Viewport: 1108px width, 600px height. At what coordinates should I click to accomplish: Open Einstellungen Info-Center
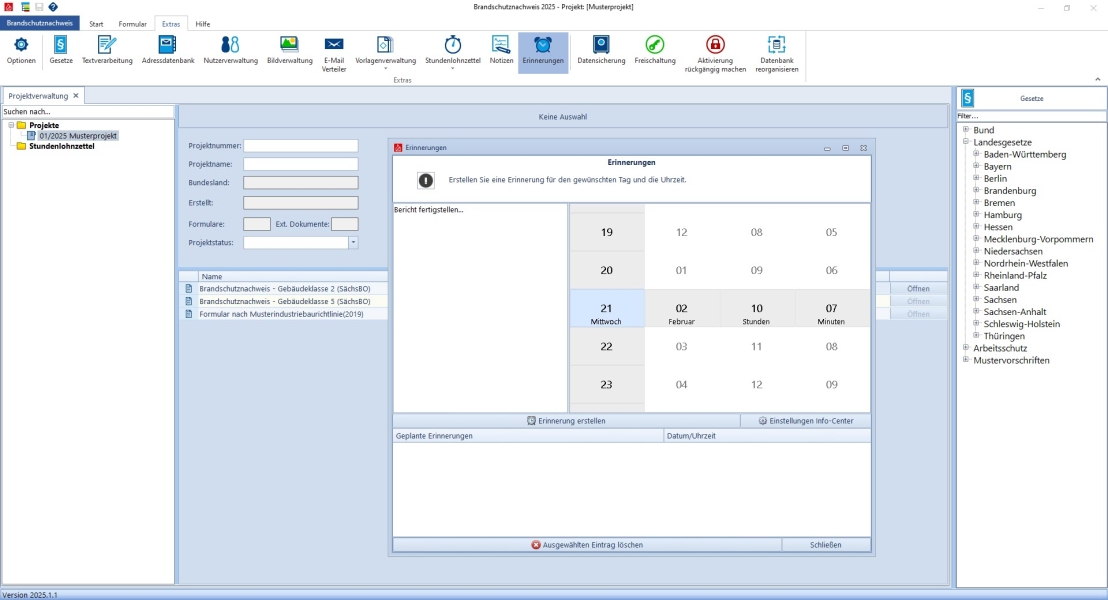click(806, 420)
